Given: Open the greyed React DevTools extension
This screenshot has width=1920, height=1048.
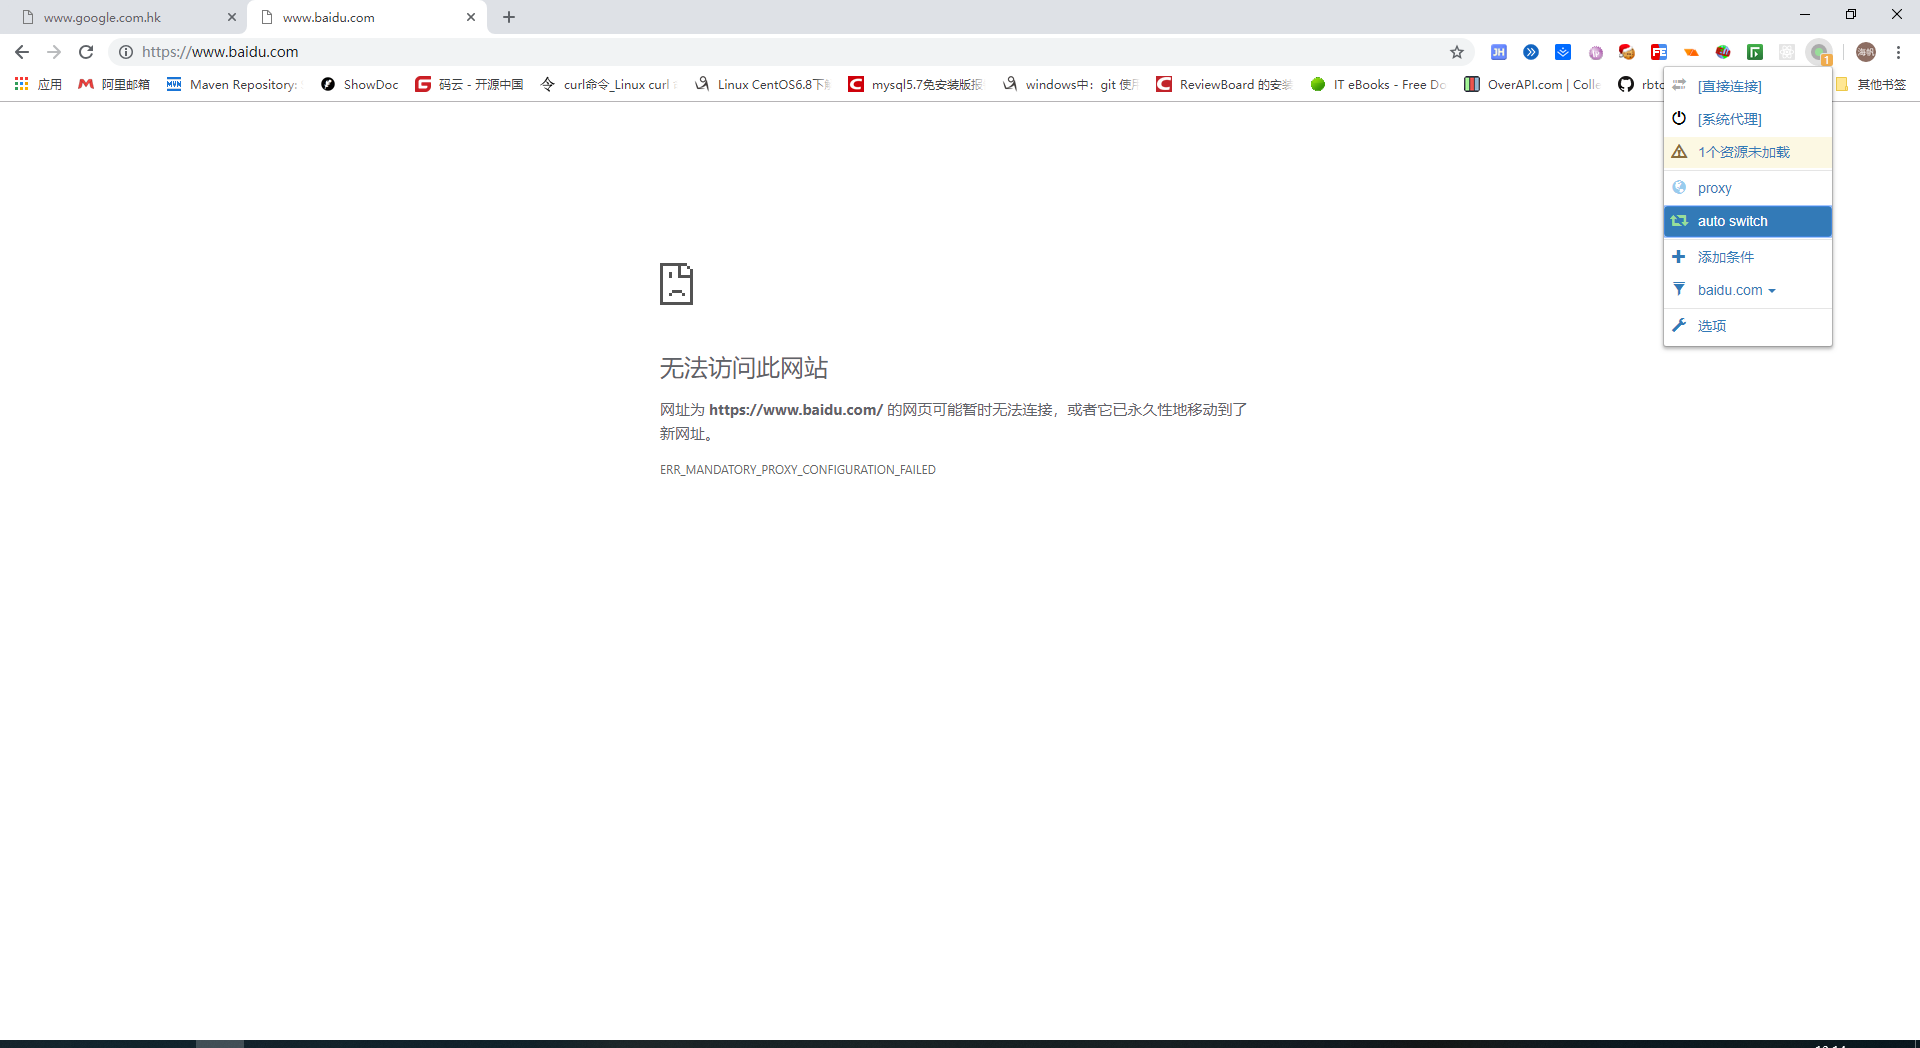Looking at the screenshot, I should 1787,52.
